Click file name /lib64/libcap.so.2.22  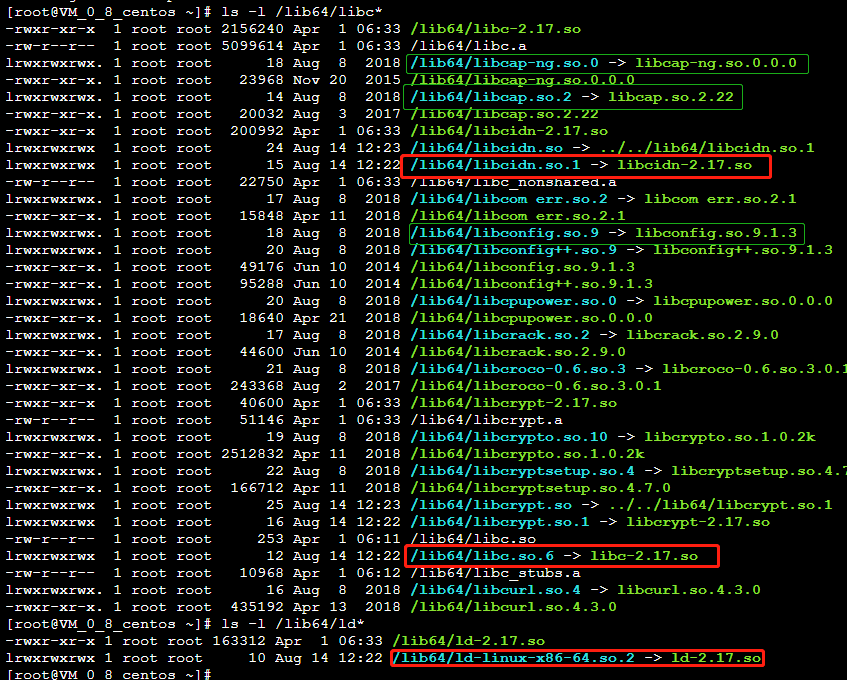click(505, 114)
